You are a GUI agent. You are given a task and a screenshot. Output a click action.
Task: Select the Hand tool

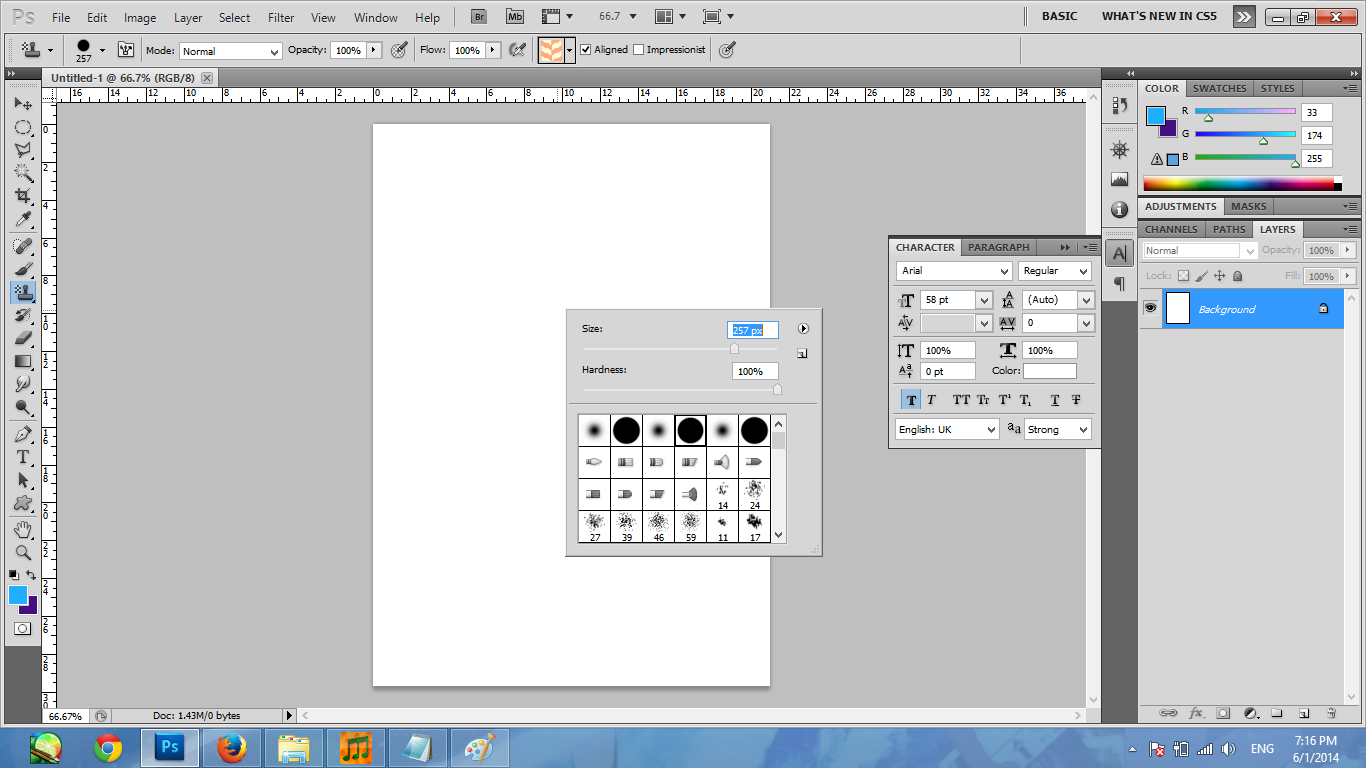coord(22,529)
